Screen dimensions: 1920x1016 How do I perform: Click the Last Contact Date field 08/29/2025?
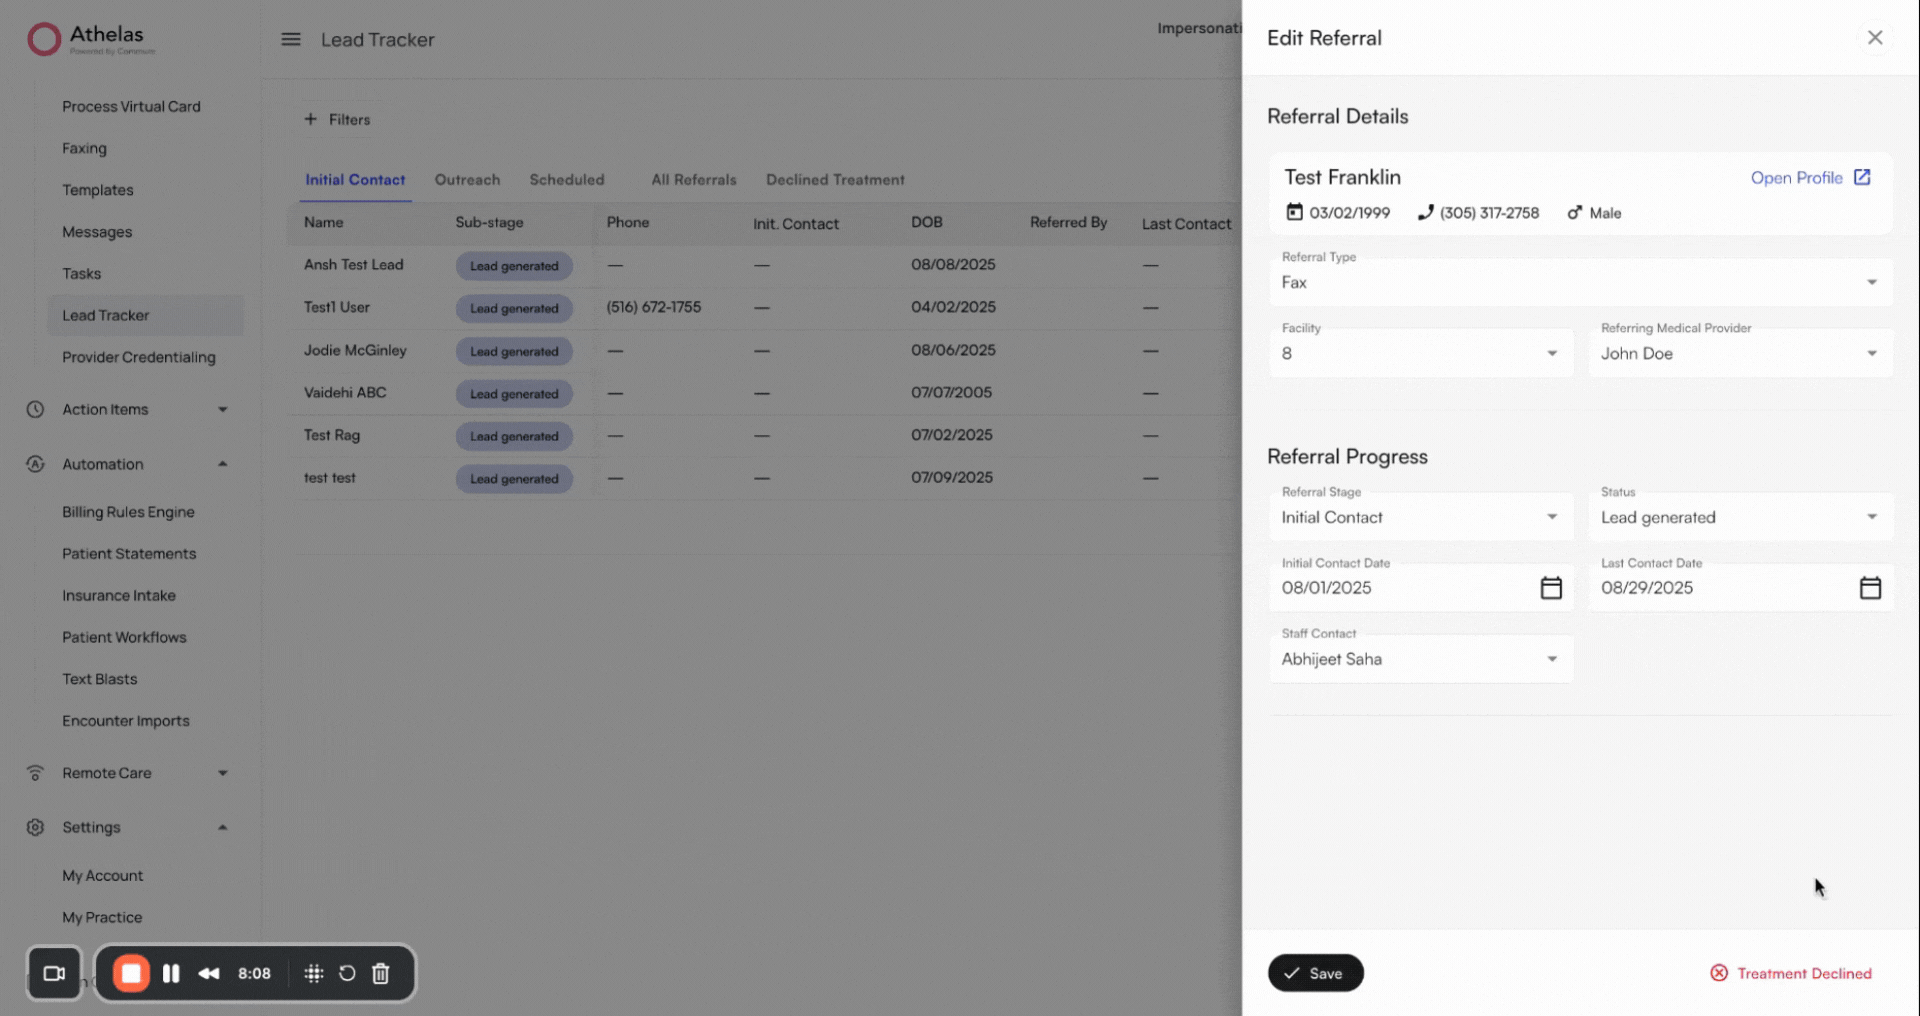pyautogui.click(x=1740, y=588)
